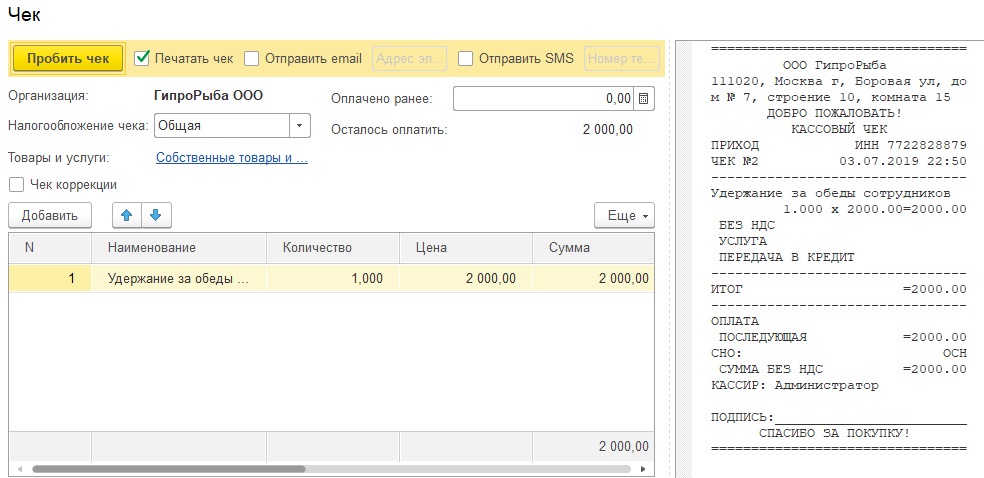
Task: Click the move row down arrow
Action: pos(157,215)
